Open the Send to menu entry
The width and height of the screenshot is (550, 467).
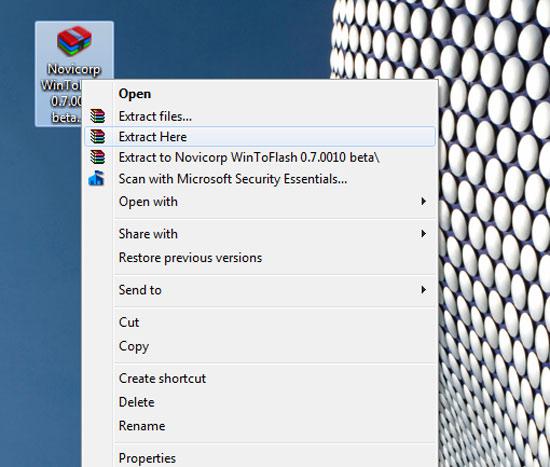click(x=260, y=290)
